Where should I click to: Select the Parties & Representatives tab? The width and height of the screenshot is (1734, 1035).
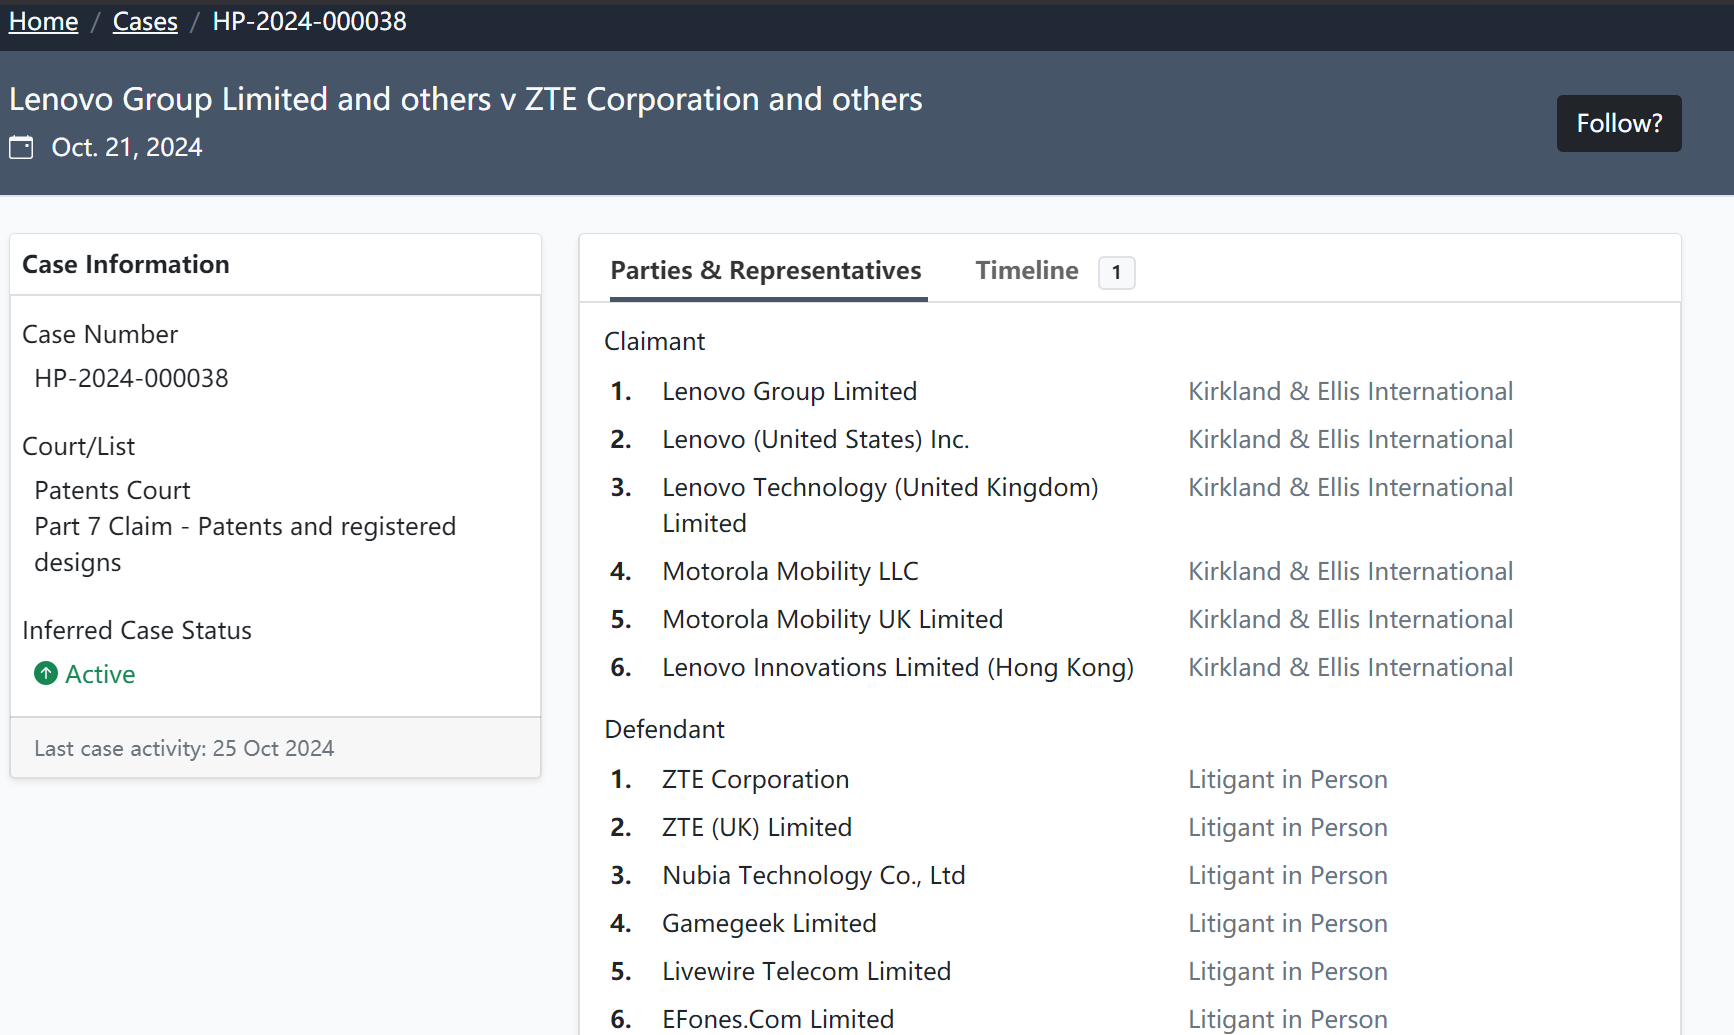(766, 271)
